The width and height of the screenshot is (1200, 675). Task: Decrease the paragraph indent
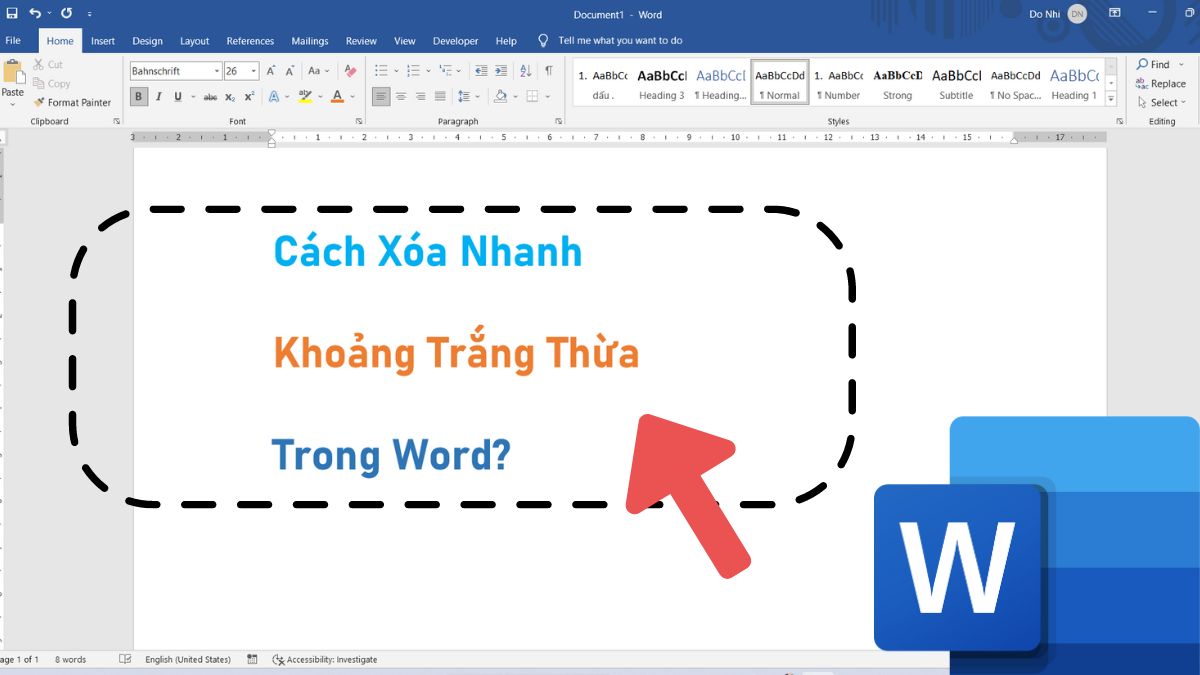point(482,71)
